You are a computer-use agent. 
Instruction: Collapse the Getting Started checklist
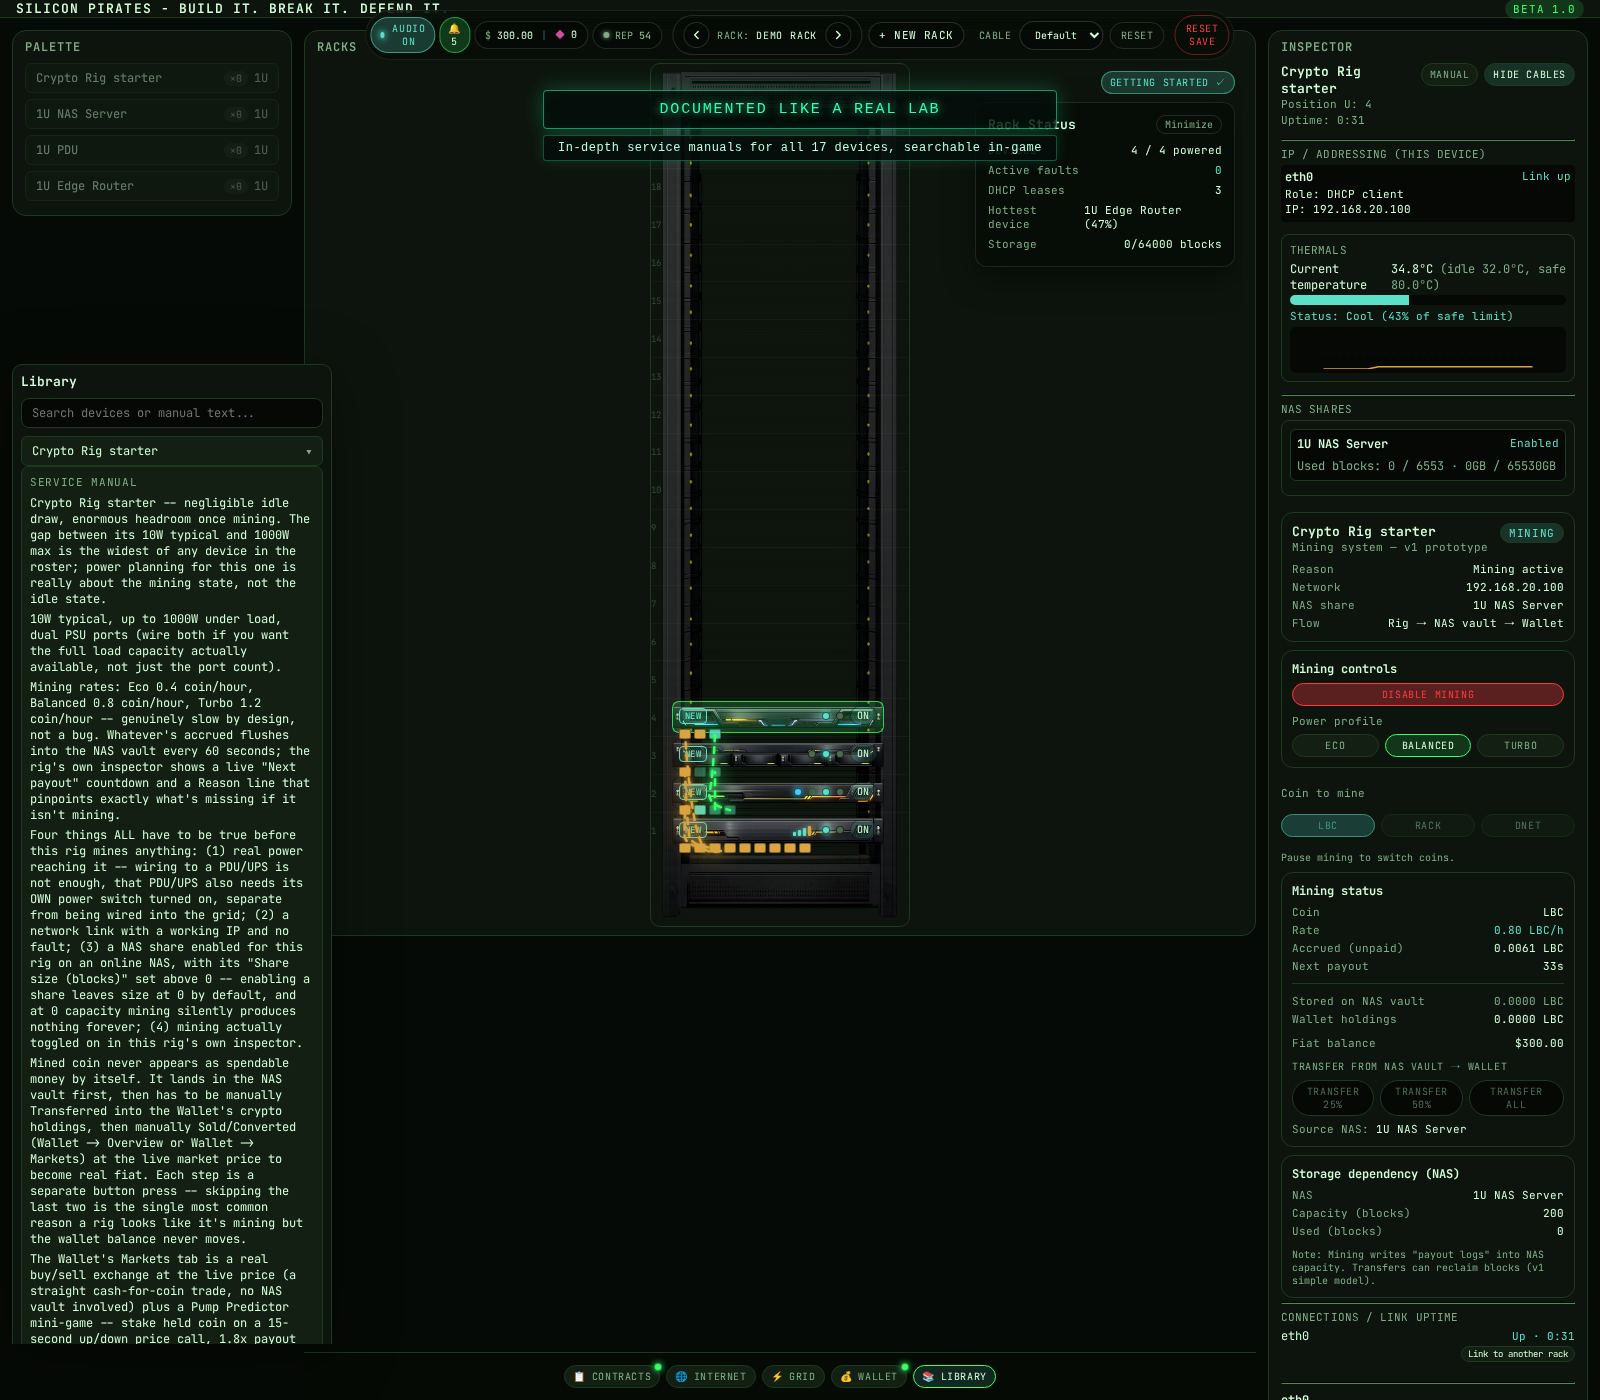[1167, 83]
